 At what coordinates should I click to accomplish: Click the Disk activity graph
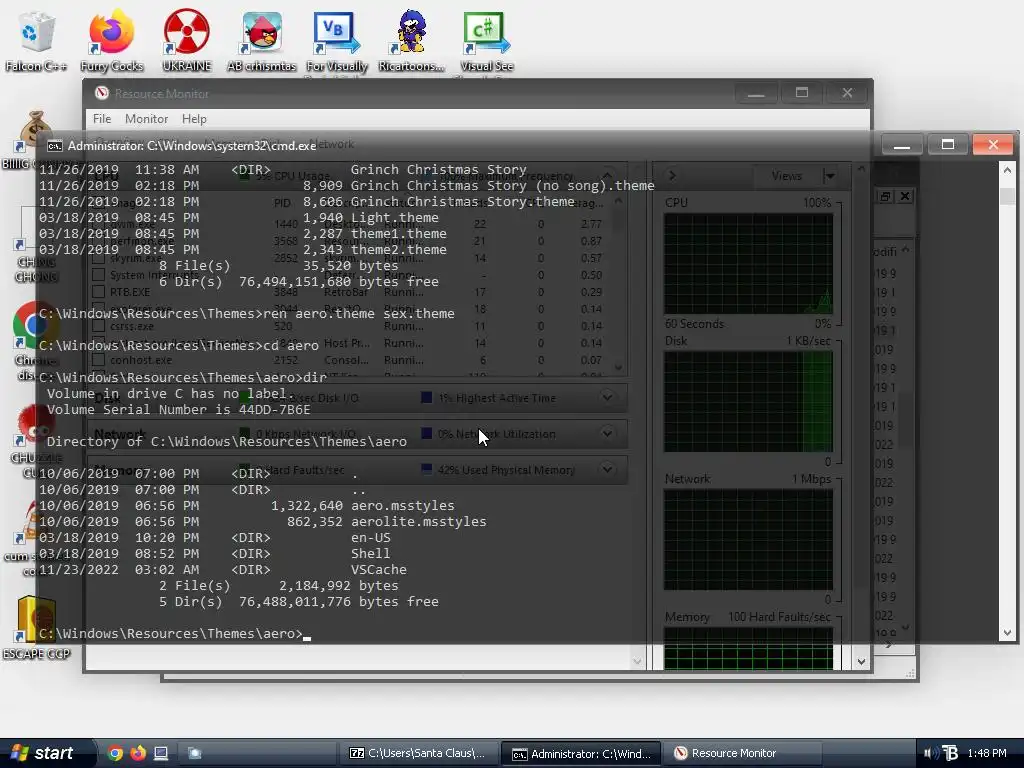(x=748, y=402)
